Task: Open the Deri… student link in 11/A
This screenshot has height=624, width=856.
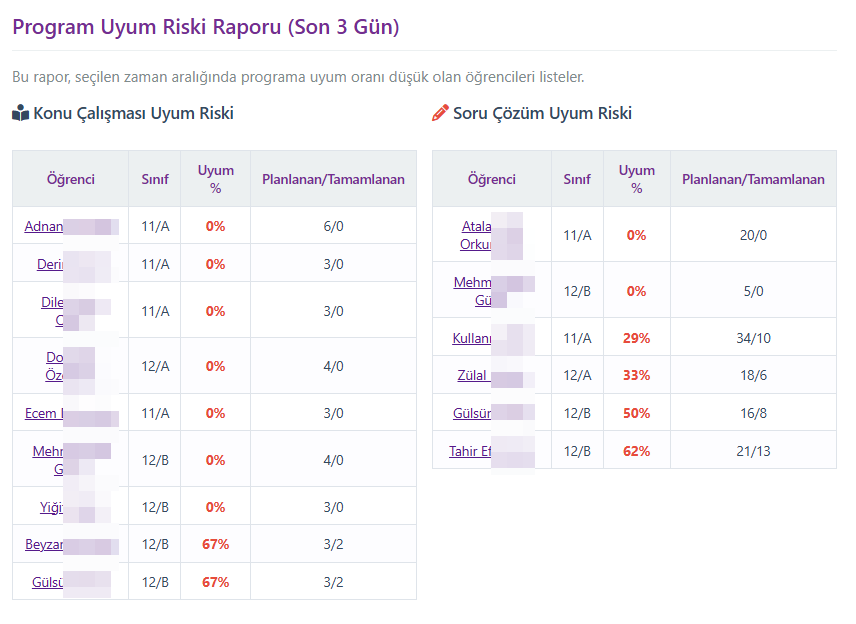Action: click(x=50, y=264)
